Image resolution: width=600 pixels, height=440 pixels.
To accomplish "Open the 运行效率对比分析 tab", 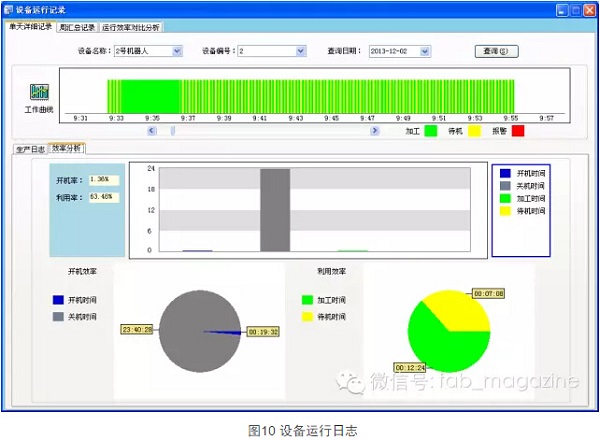I will click(130, 27).
